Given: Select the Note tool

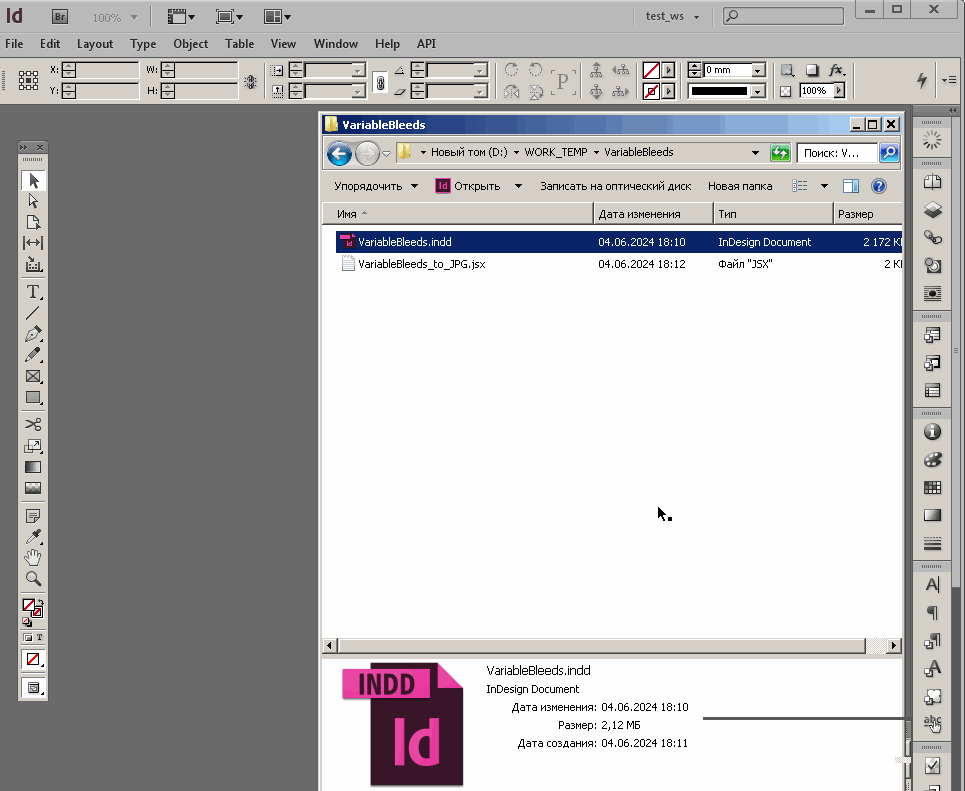Looking at the screenshot, I should click(x=33, y=516).
